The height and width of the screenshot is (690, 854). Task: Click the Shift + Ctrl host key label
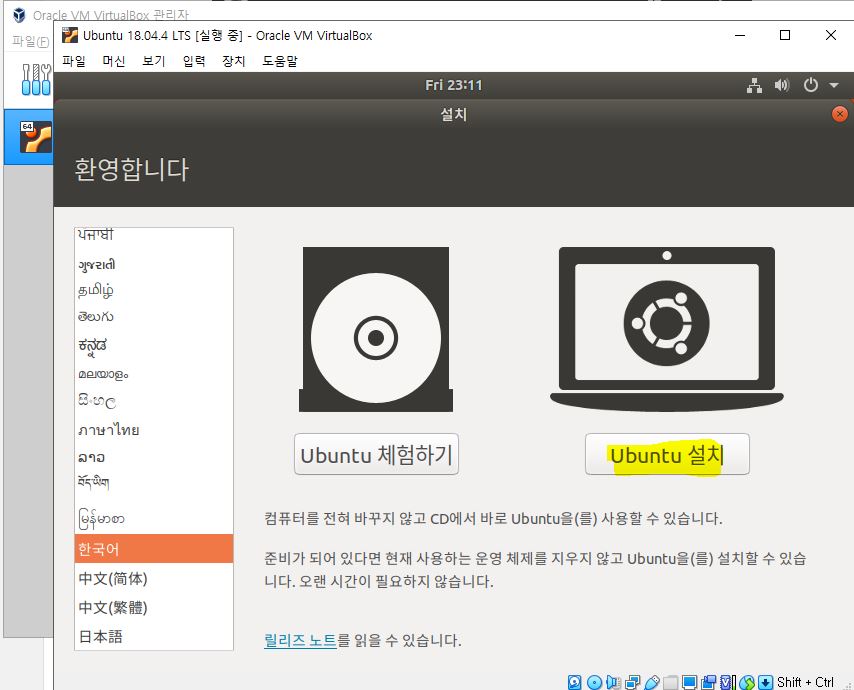(805, 682)
